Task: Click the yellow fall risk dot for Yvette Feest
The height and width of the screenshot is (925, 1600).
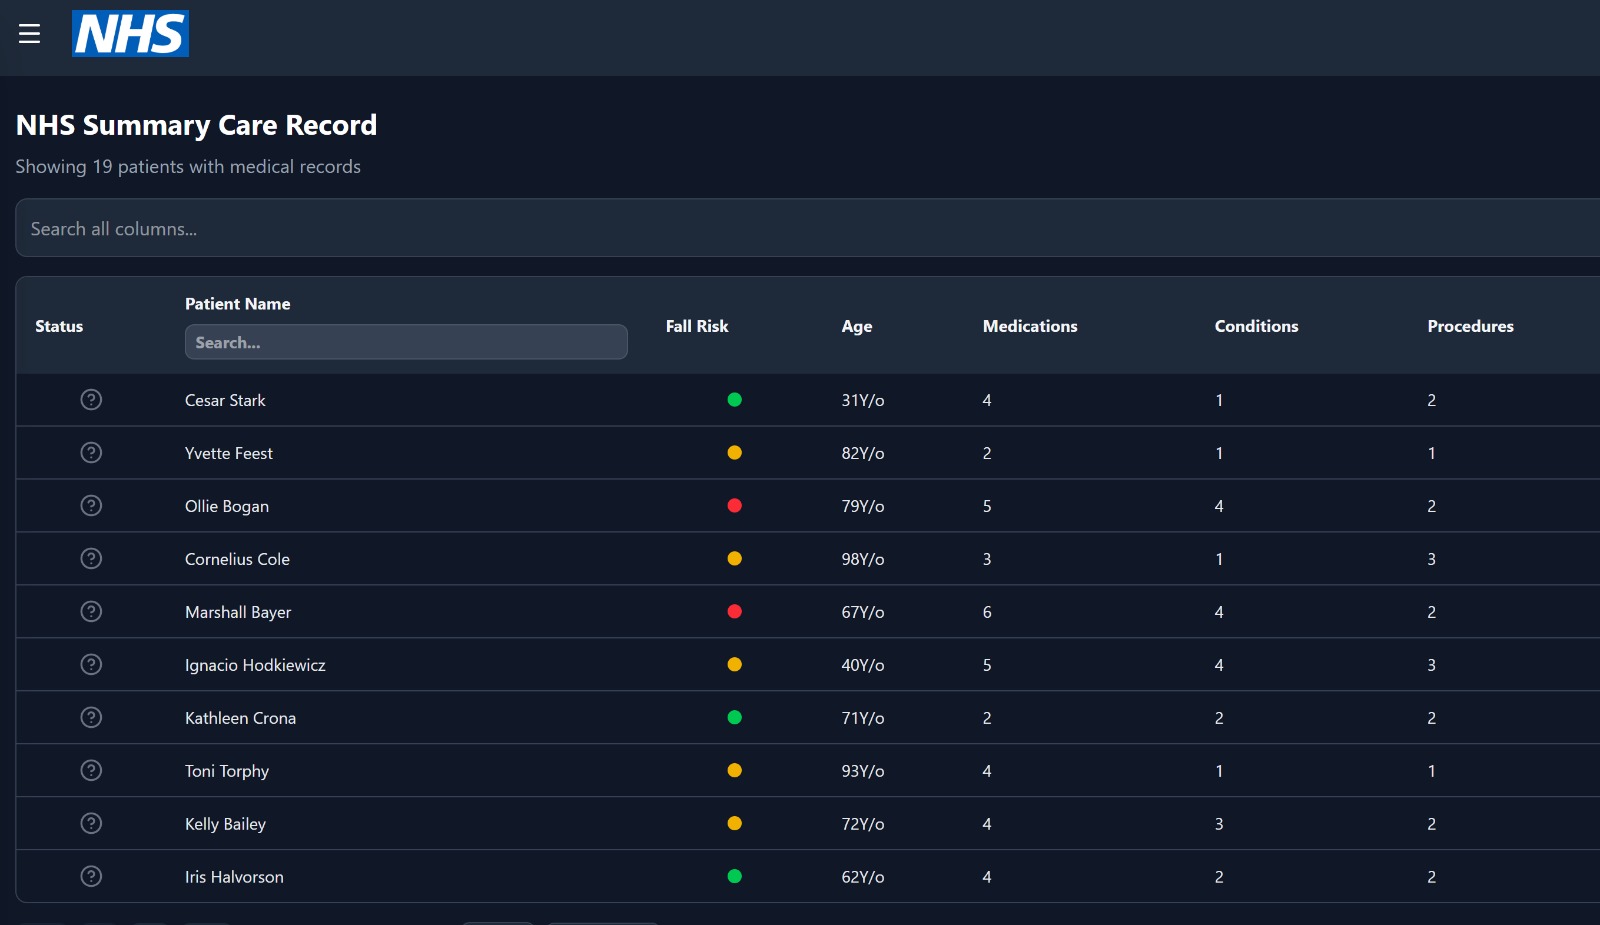Action: point(734,453)
